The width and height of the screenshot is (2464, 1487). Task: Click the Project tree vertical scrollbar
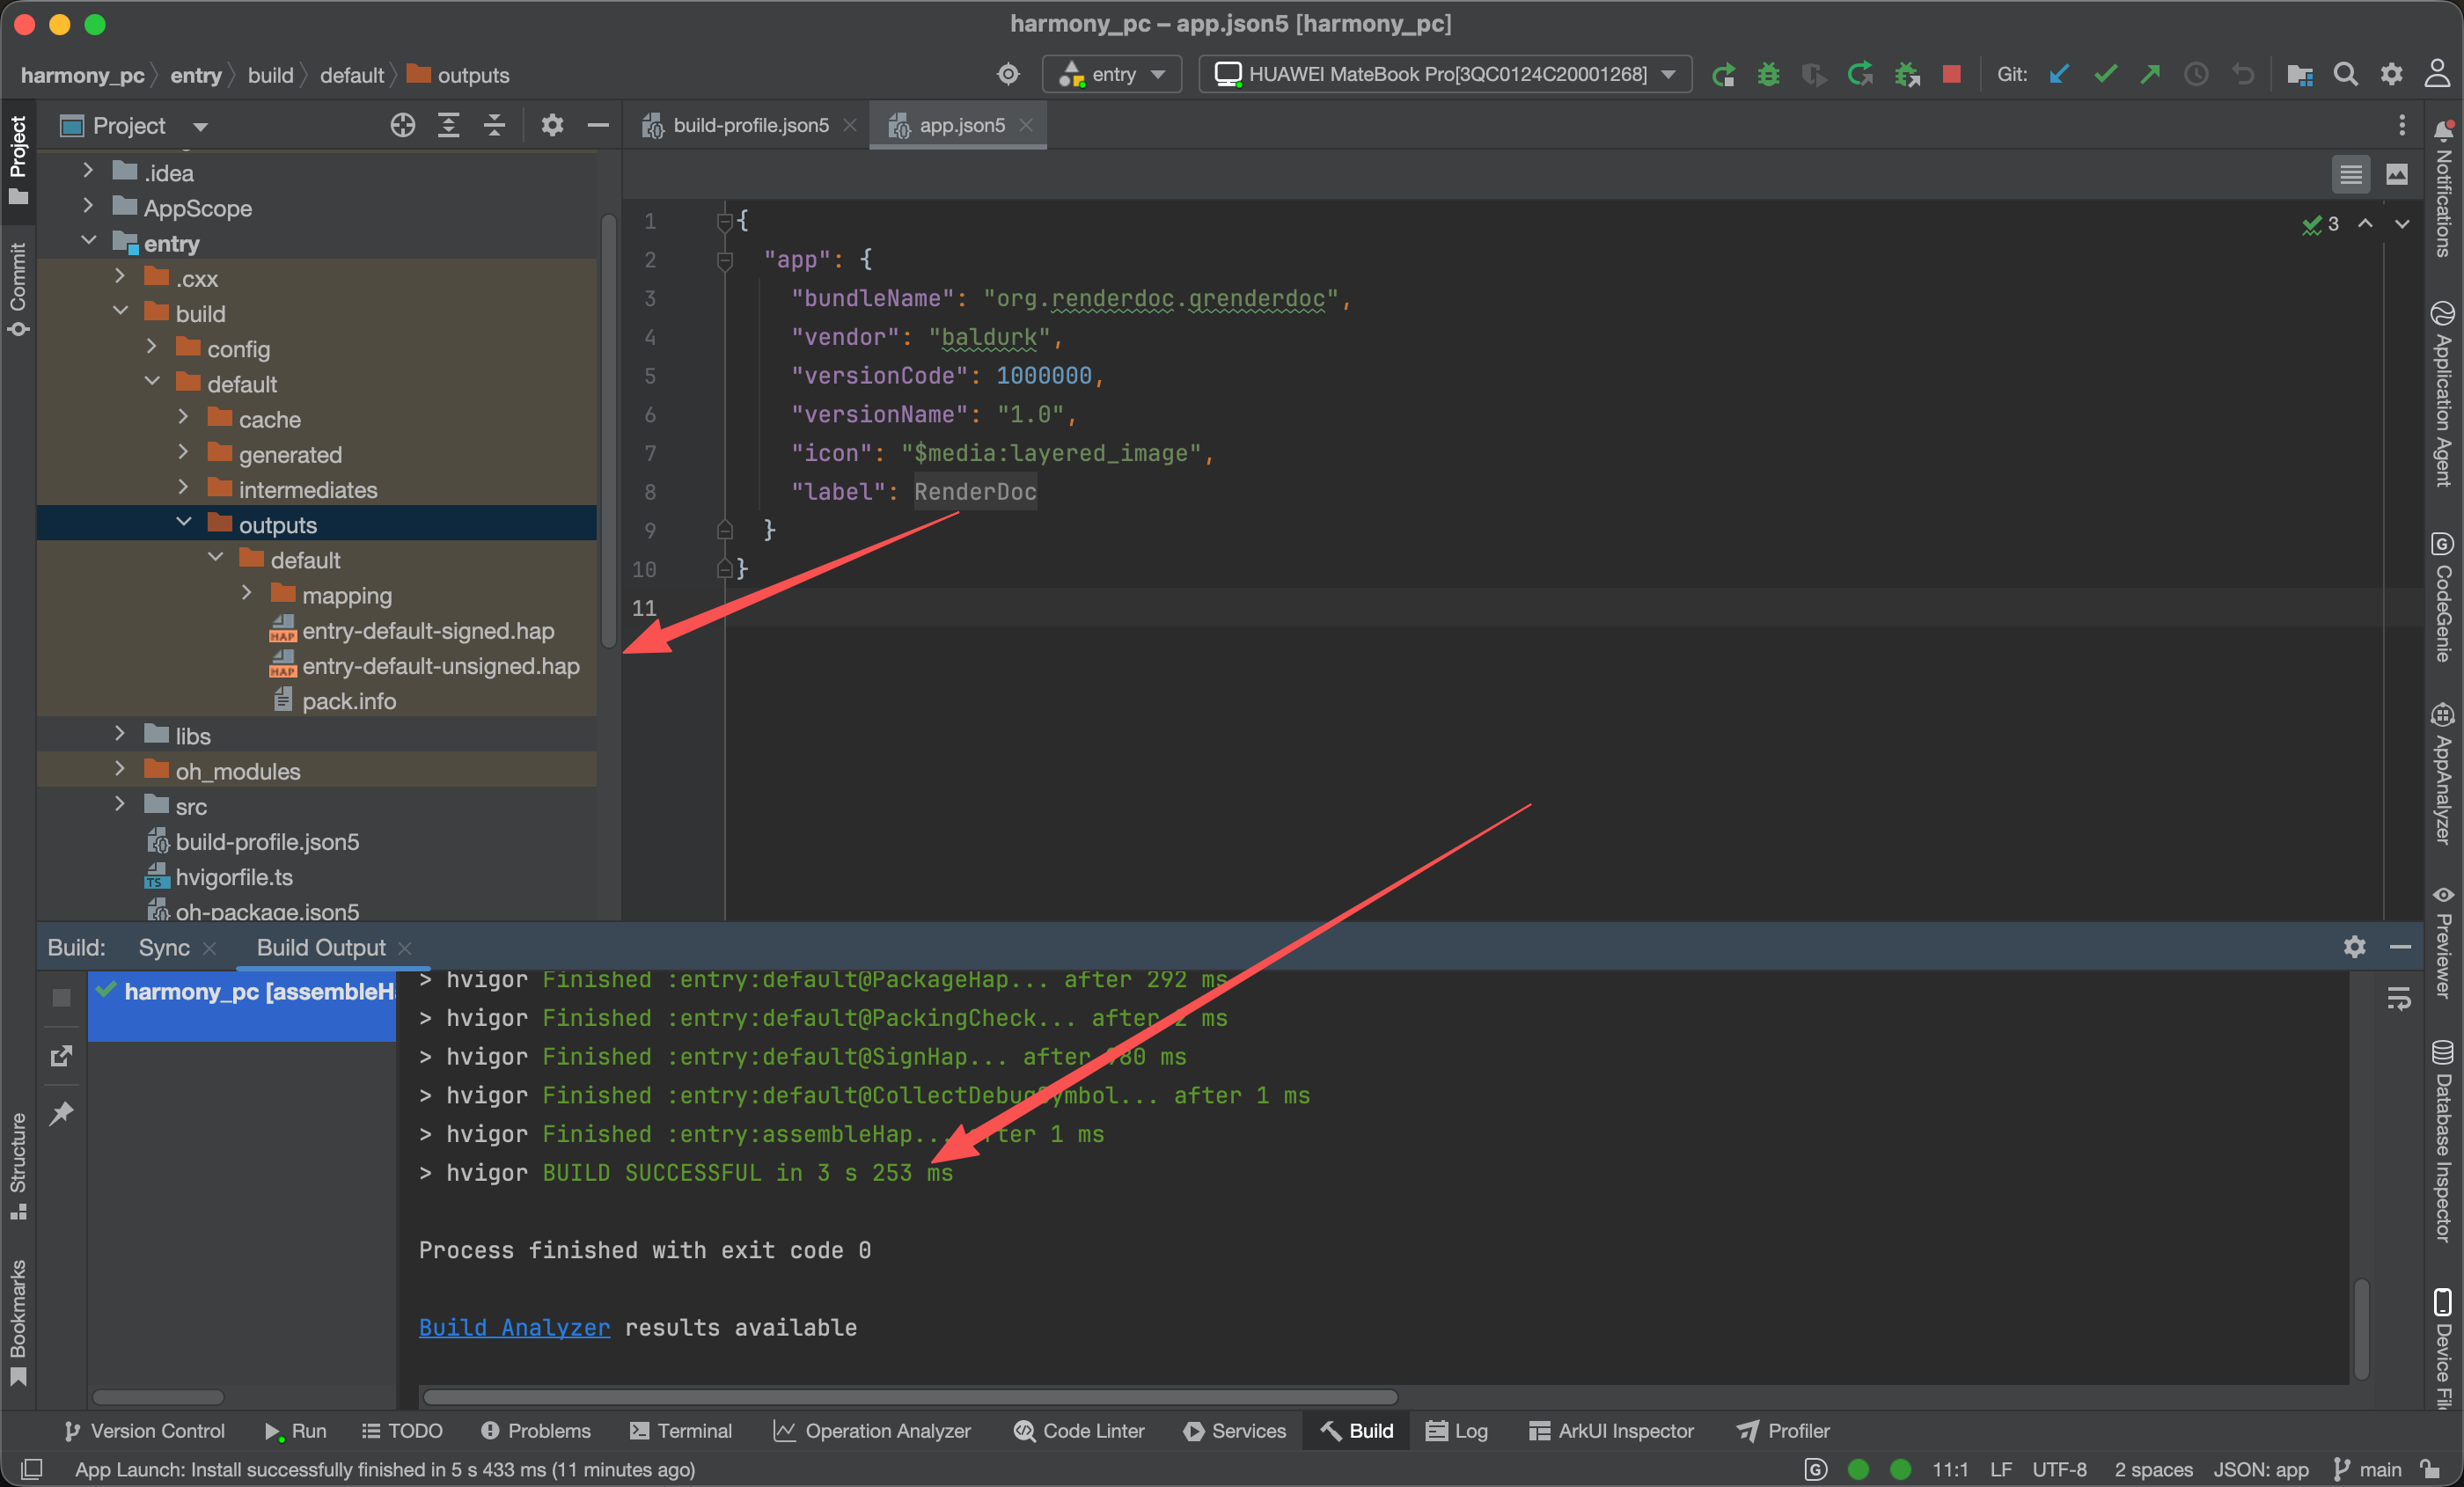[608, 430]
